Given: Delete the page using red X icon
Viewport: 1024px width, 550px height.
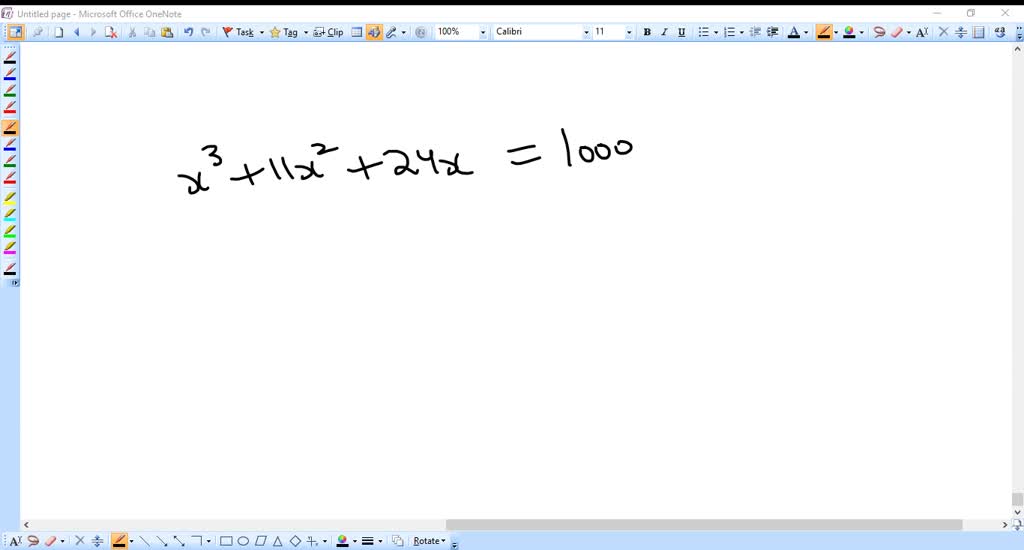Looking at the screenshot, I should tap(111, 32).
